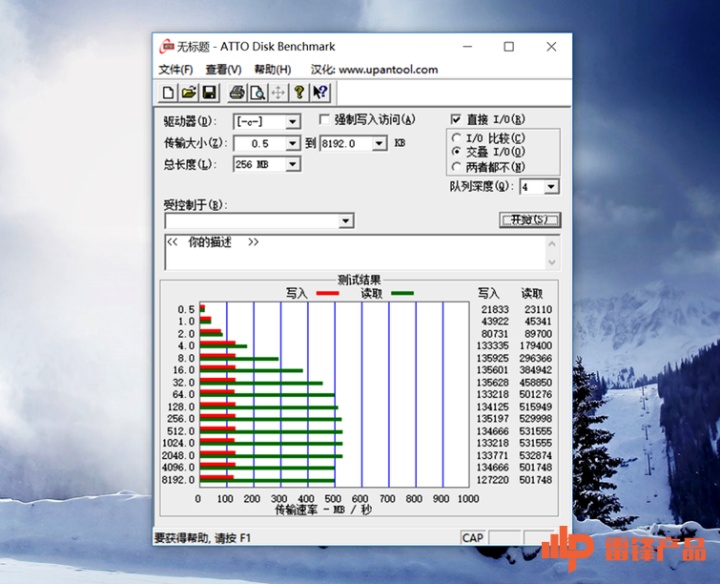The image size is (720, 584).
Task: Close the ATTO Disk Benchmark window
Action: click(x=551, y=47)
